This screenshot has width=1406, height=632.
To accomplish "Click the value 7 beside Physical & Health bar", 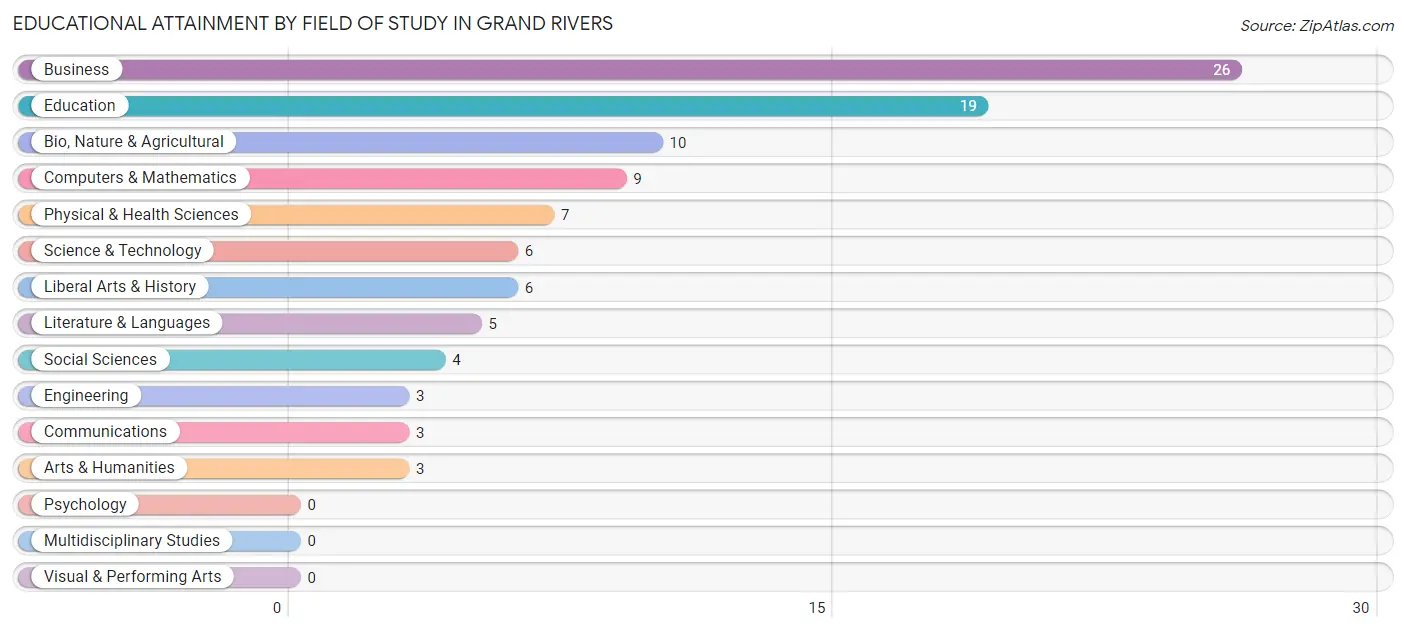I will (x=565, y=215).
